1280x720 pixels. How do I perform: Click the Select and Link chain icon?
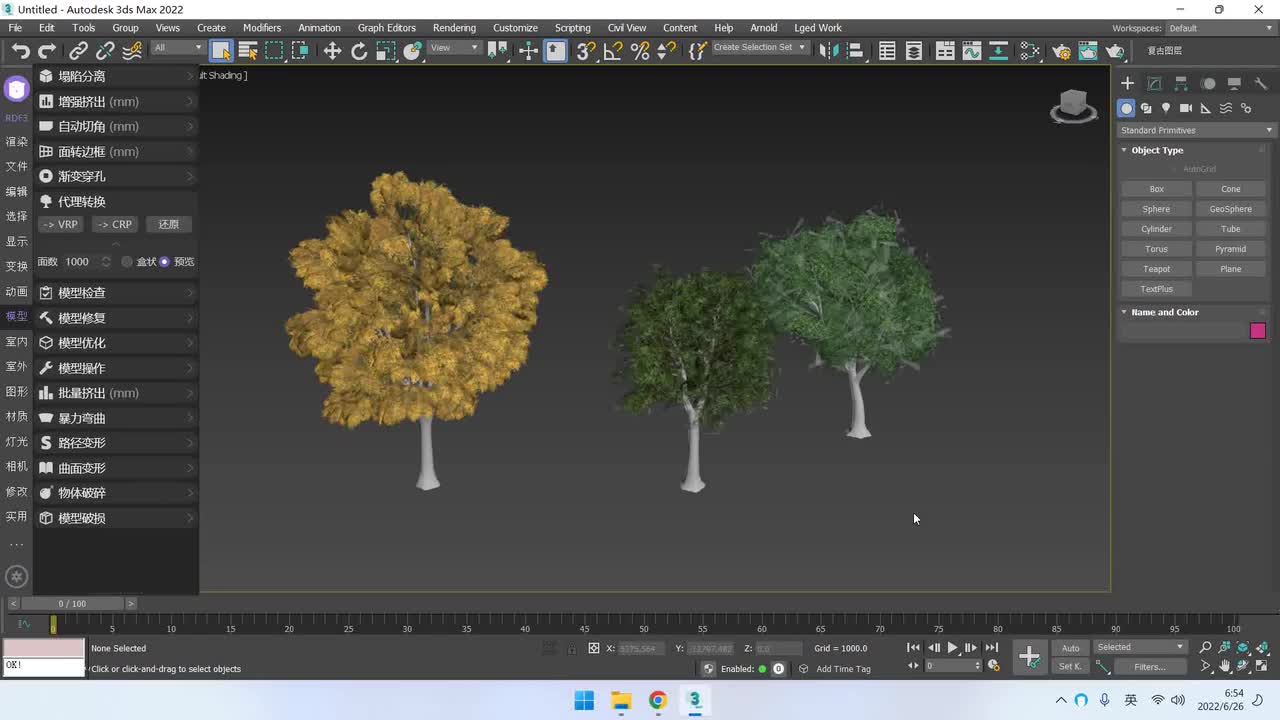(x=78, y=51)
